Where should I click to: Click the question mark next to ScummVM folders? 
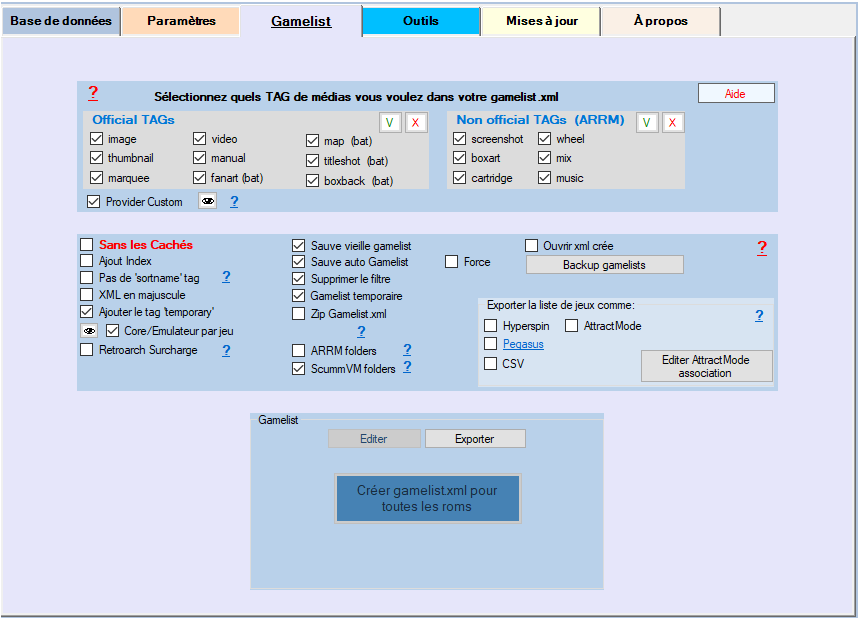tap(407, 367)
